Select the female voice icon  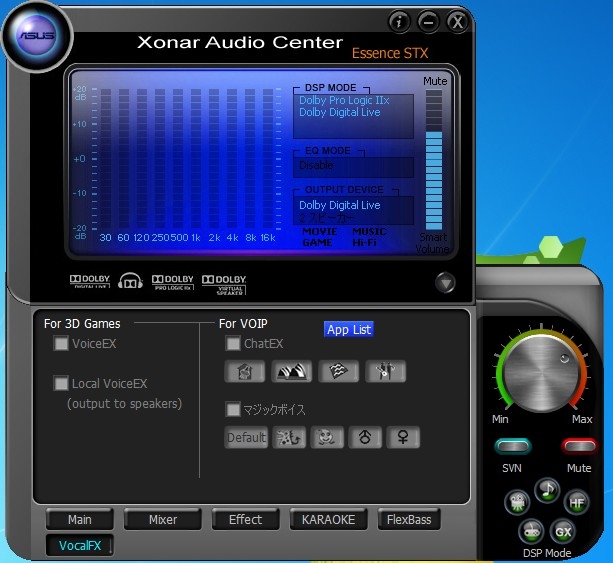(403, 437)
